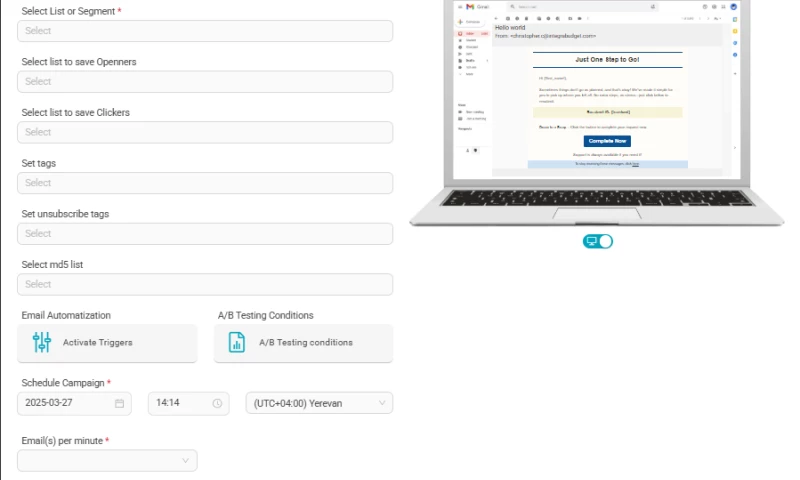This screenshot has width=800, height=480.
Task: Open the Select list to save Openners field
Action: click(x=205, y=82)
